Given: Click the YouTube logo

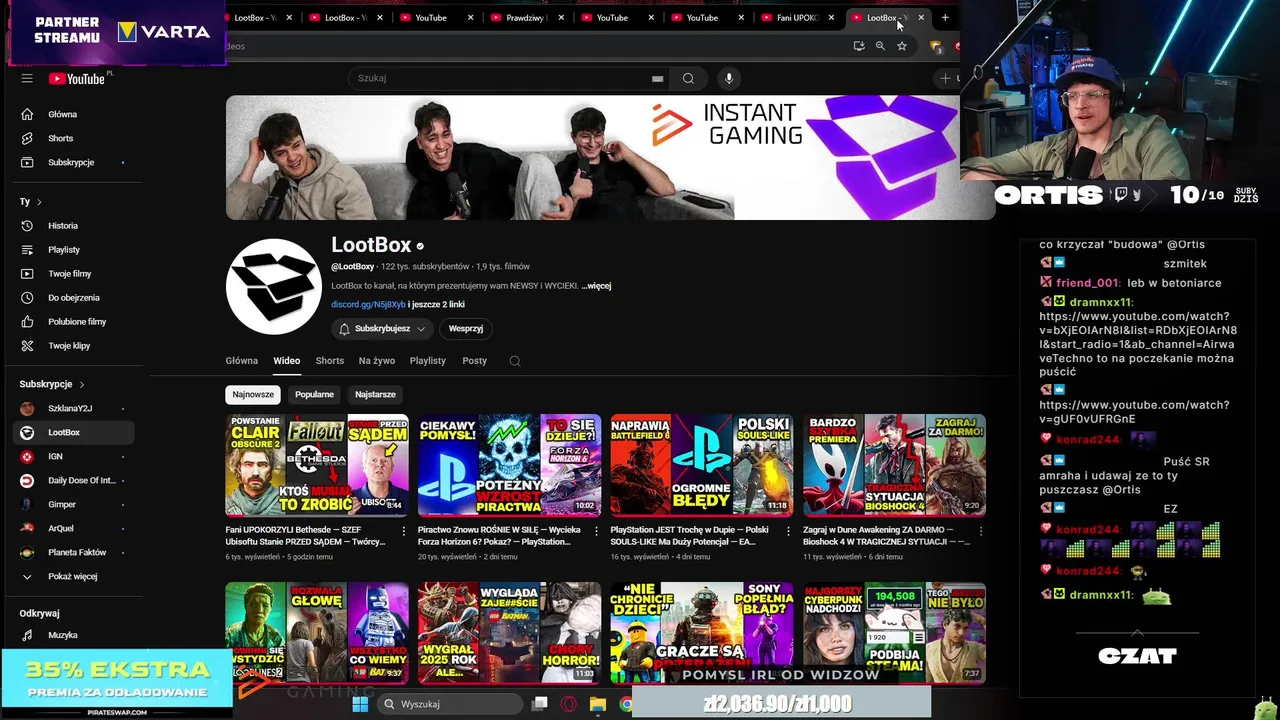Looking at the screenshot, I should pyautogui.click(x=76, y=78).
